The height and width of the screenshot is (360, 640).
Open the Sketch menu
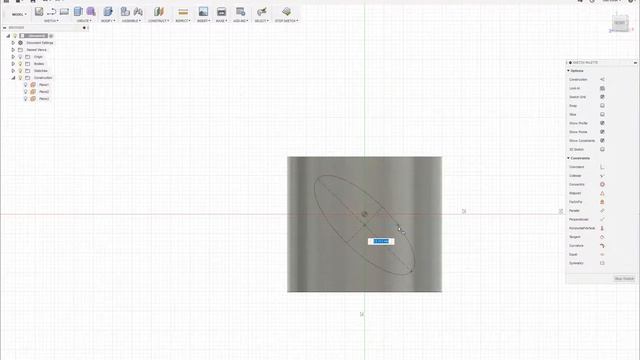(51, 21)
